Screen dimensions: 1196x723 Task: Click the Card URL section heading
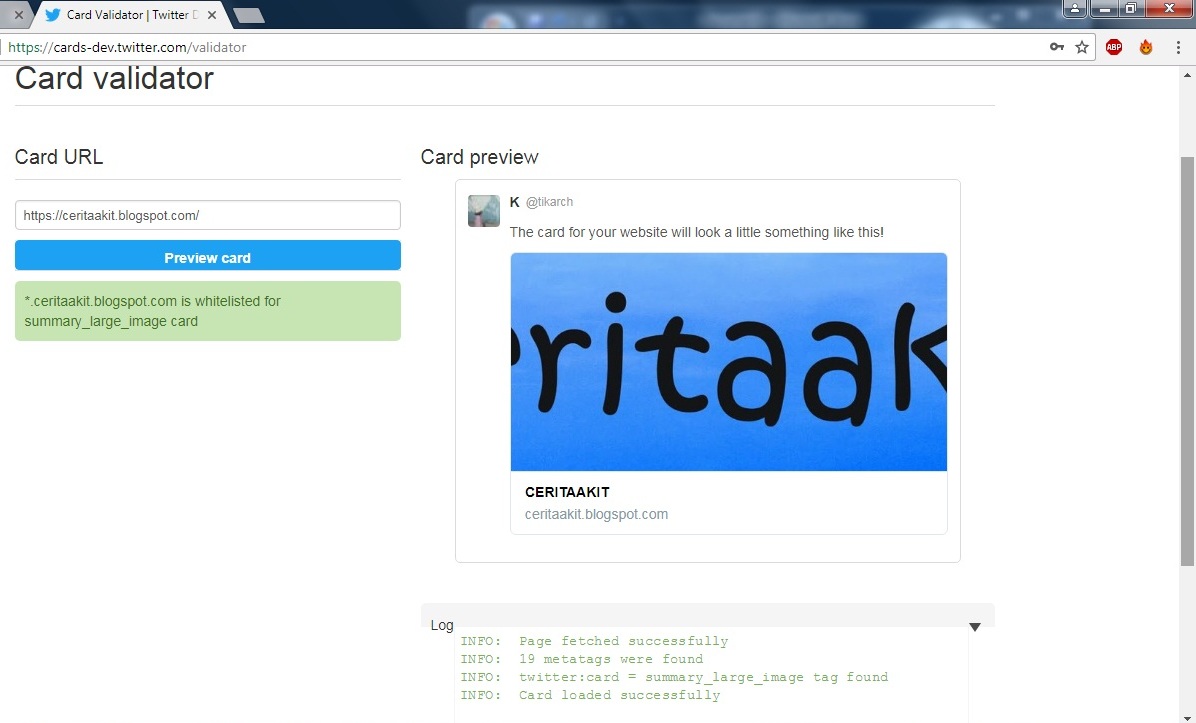59,157
